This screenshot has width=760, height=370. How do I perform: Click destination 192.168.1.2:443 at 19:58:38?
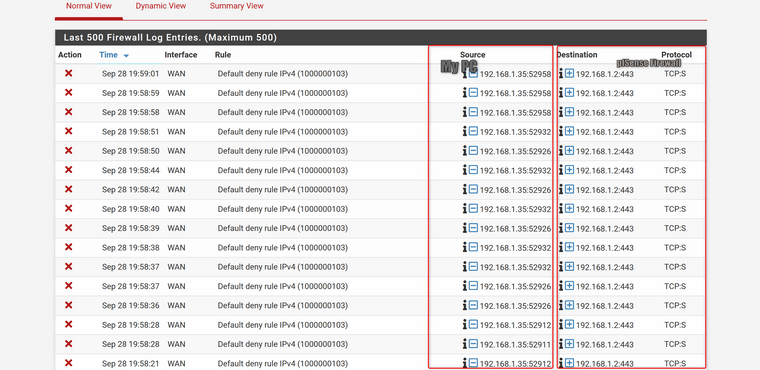click(604, 248)
